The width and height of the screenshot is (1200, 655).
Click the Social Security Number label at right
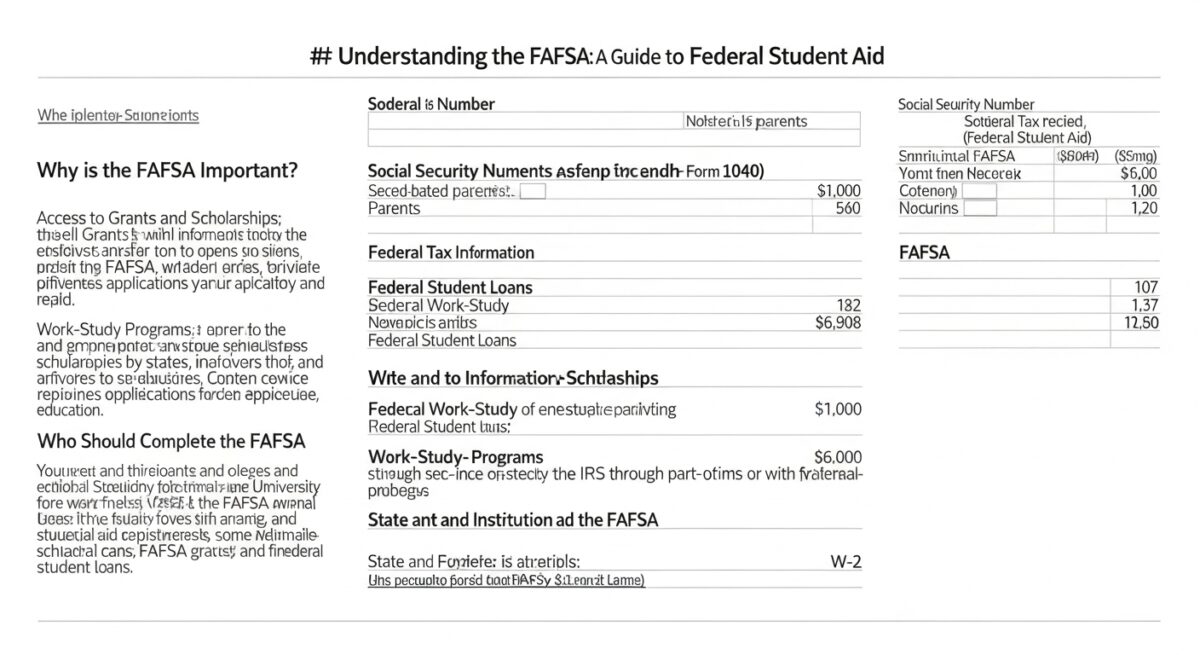click(x=966, y=104)
